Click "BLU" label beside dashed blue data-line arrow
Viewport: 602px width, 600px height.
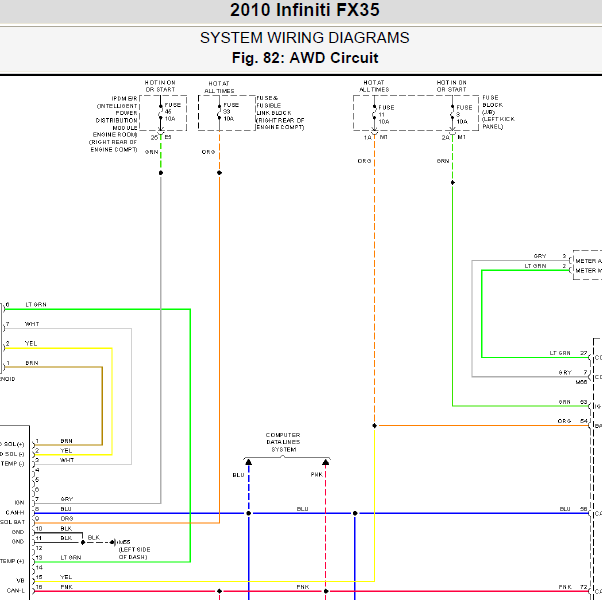pyautogui.click(x=238, y=475)
